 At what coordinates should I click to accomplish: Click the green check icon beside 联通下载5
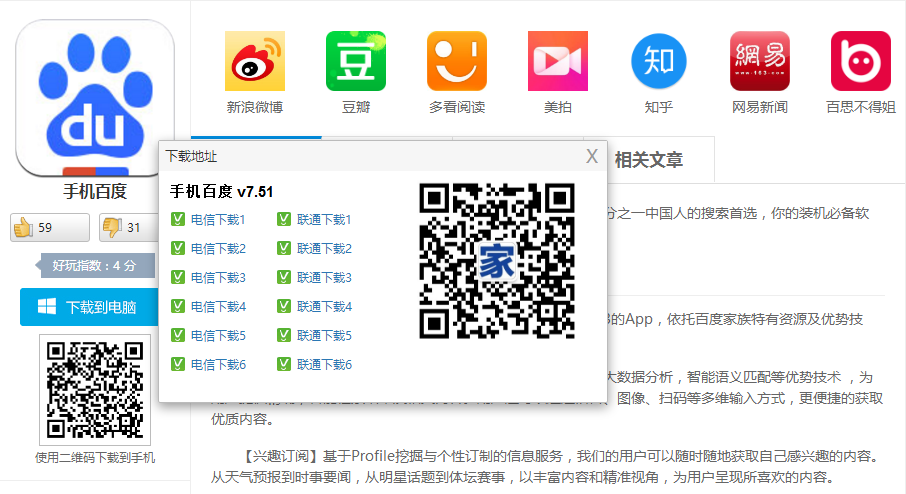(x=284, y=335)
